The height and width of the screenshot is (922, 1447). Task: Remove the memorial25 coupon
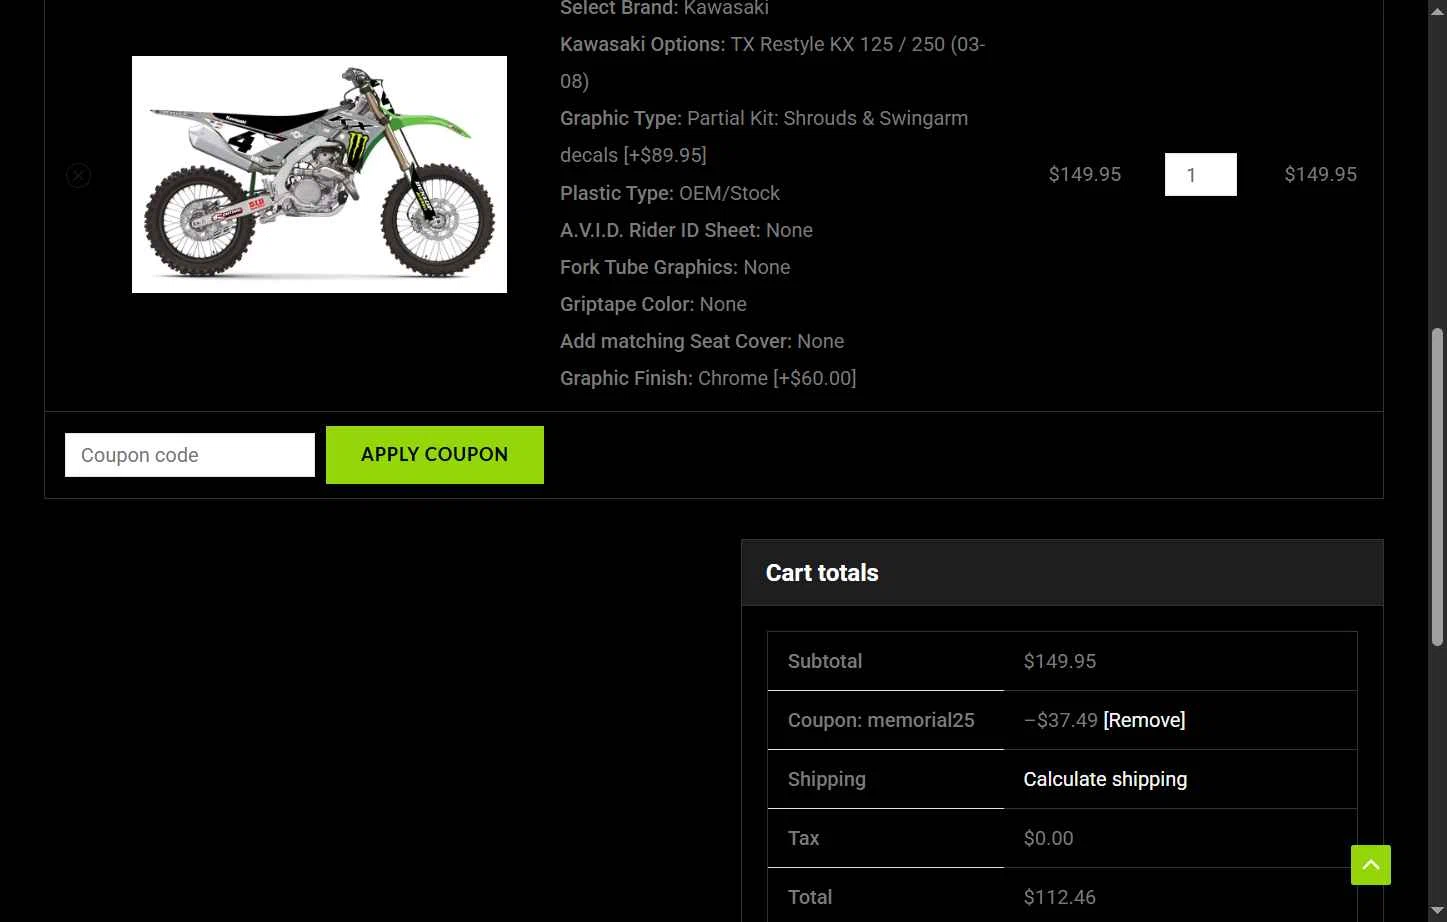(1144, 720)
